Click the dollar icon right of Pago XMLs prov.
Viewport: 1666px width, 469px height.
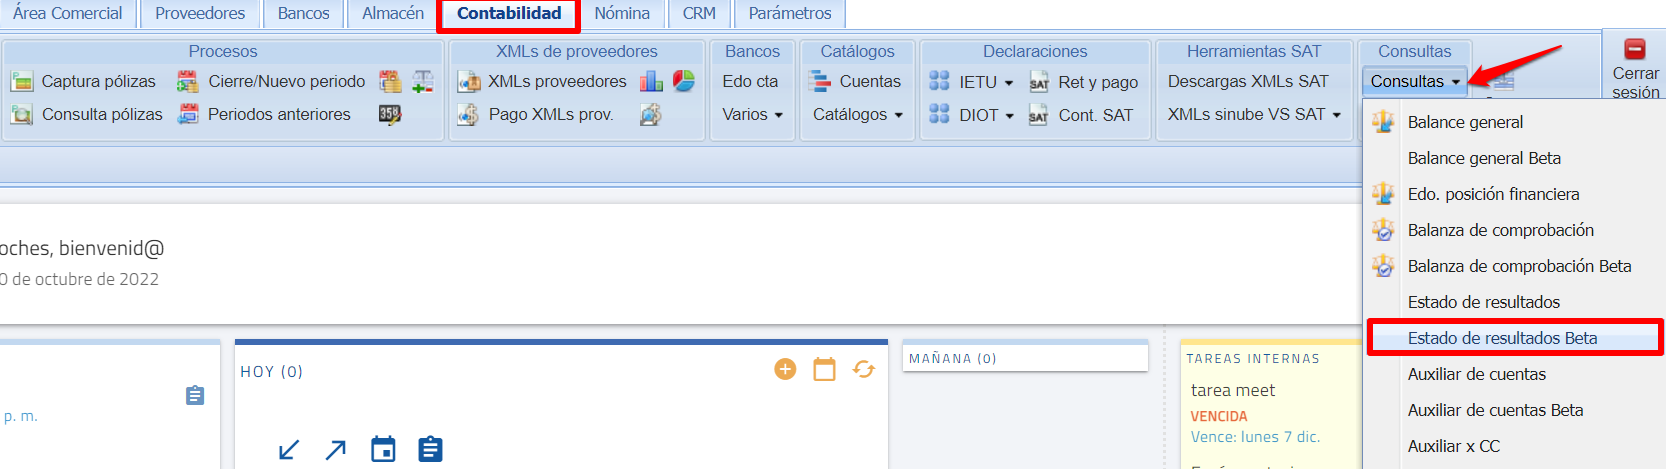(651, 114)
